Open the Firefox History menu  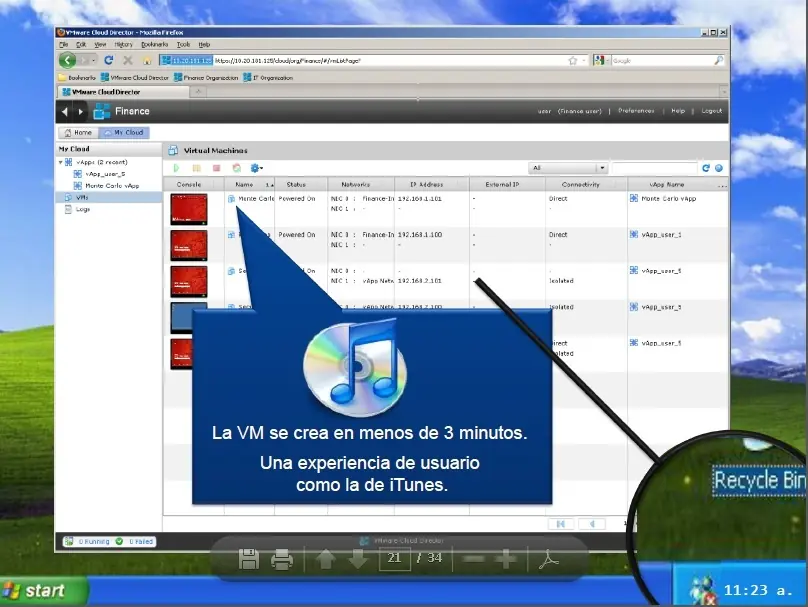coord(124,45)
